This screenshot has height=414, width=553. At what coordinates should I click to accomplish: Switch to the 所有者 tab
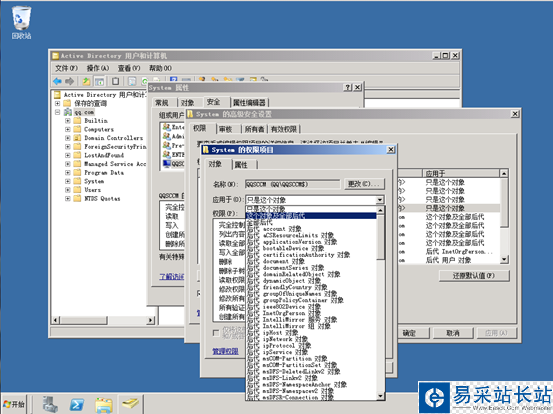(254, 129)
